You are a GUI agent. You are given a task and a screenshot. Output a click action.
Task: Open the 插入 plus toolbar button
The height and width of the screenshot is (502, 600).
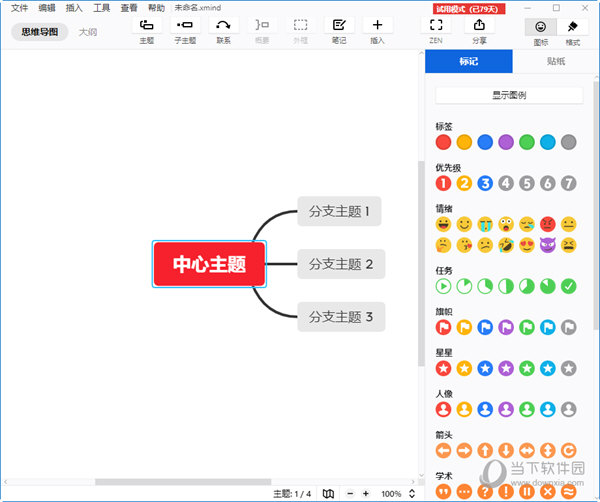coord(377,31)
